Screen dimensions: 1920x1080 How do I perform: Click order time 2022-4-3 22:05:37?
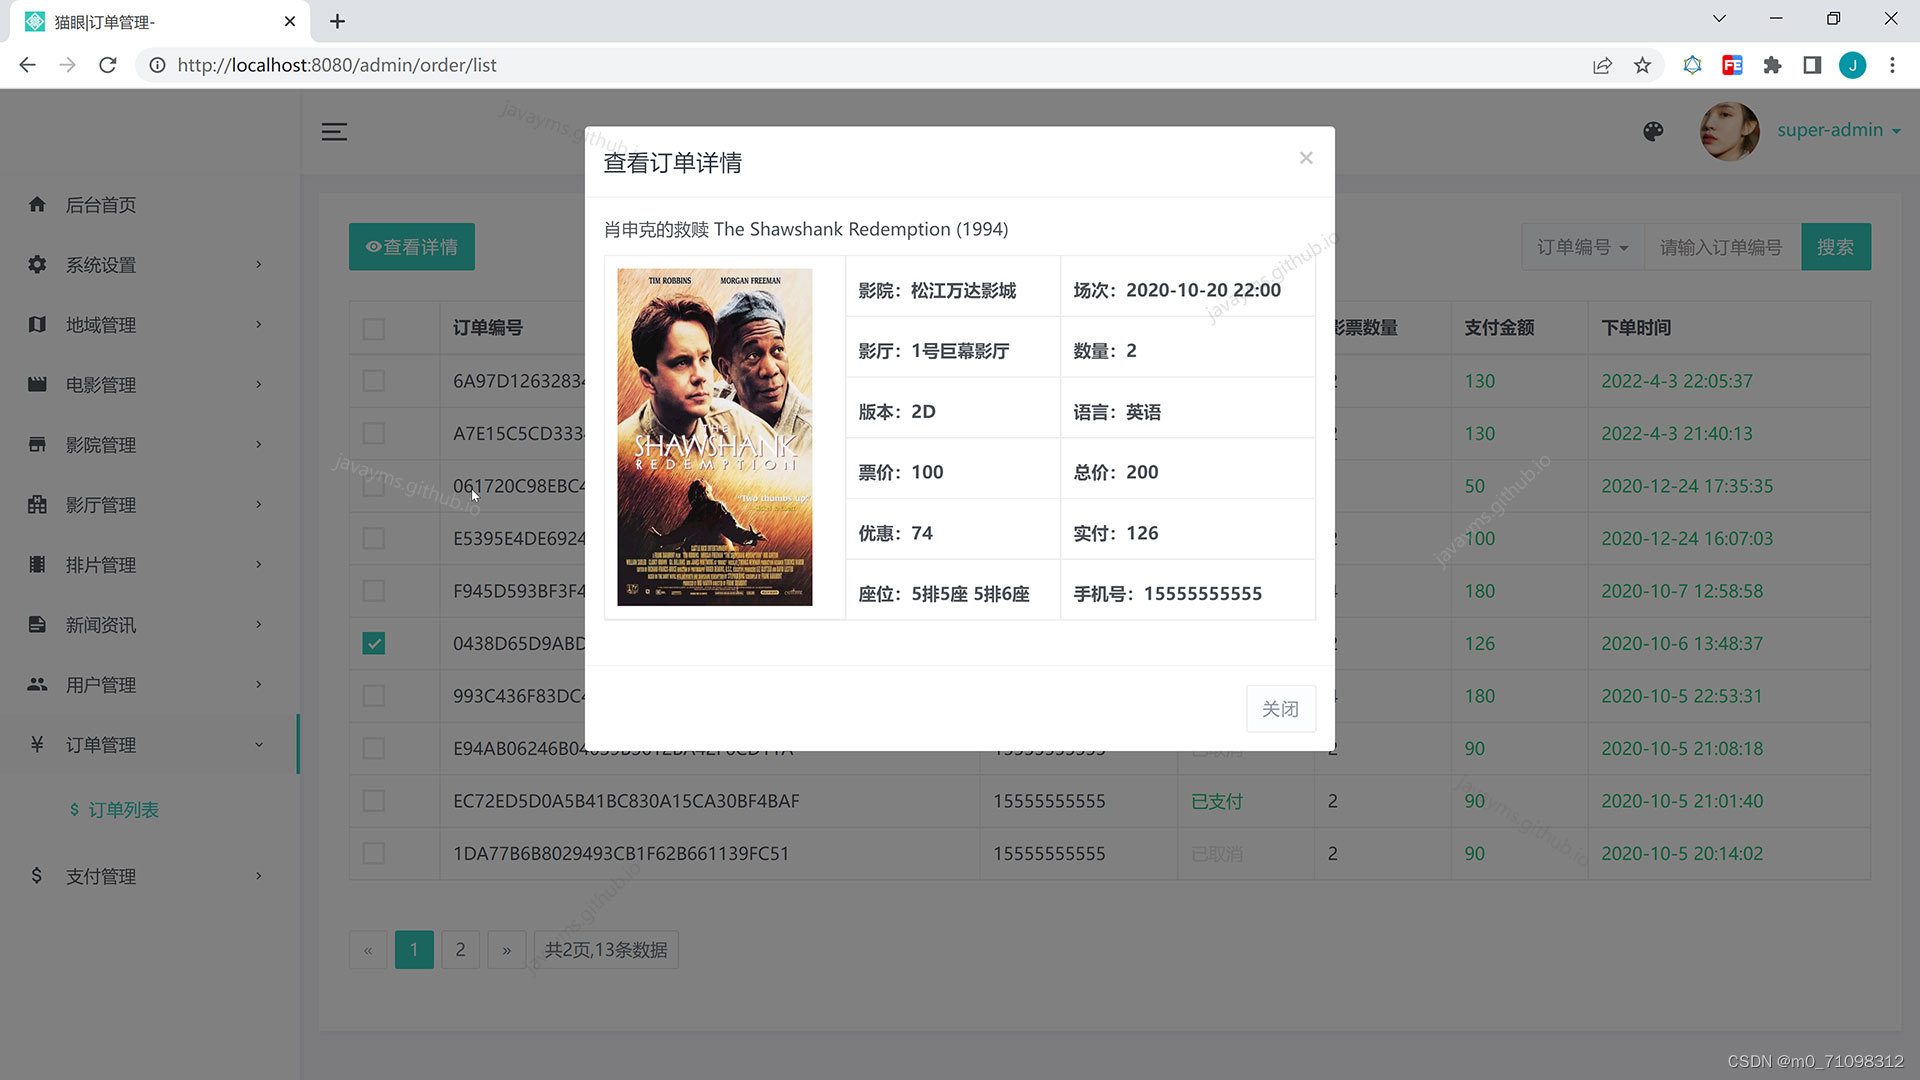point(1677,381)
